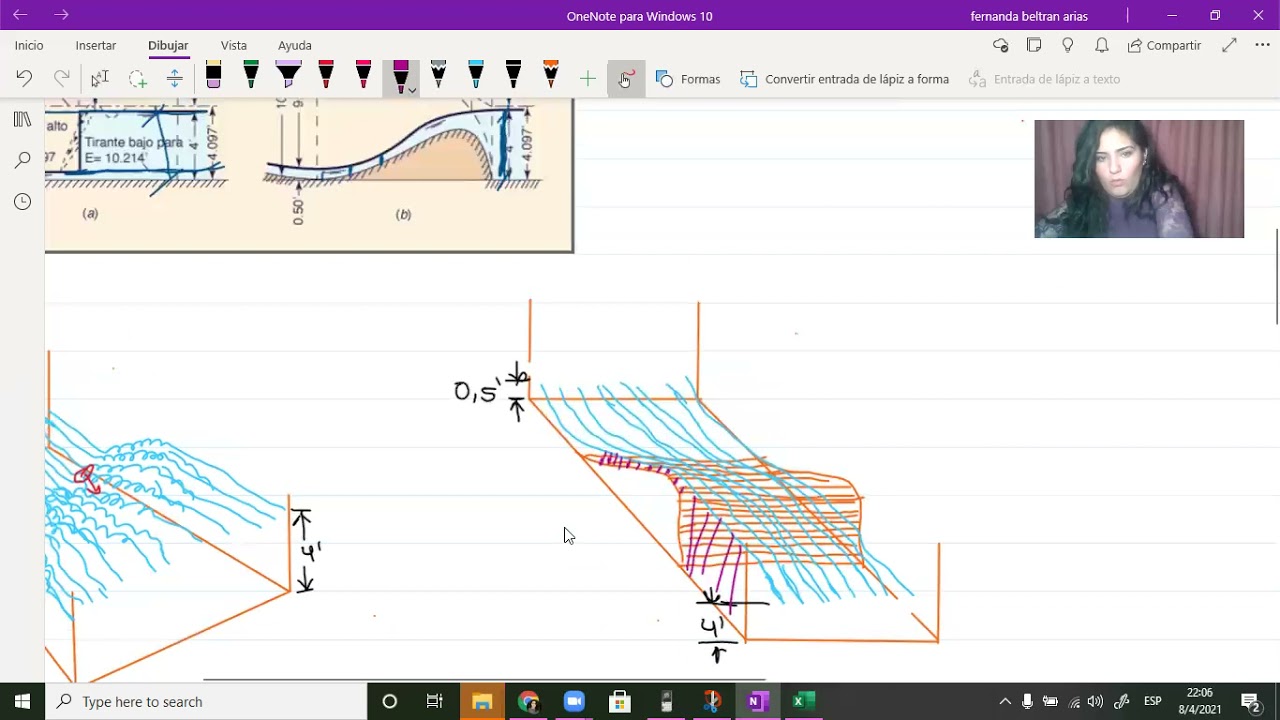
Task: Check the cloud sync status icon
Action: [1000, 45]
